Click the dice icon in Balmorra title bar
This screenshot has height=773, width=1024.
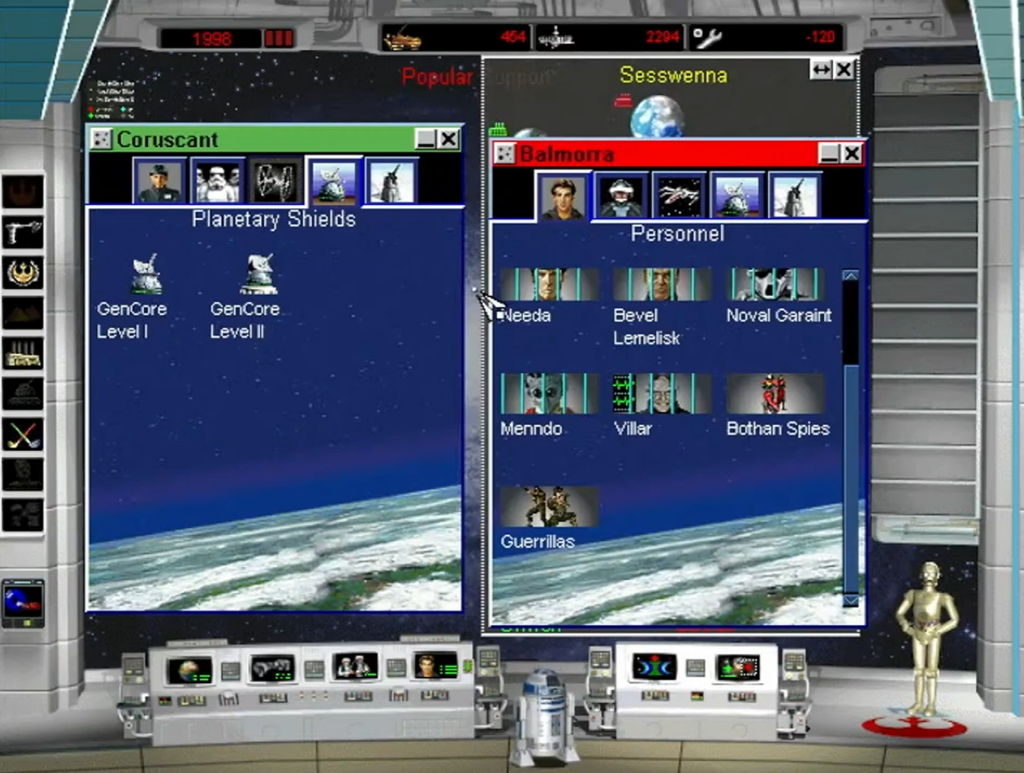coord(504,154)
